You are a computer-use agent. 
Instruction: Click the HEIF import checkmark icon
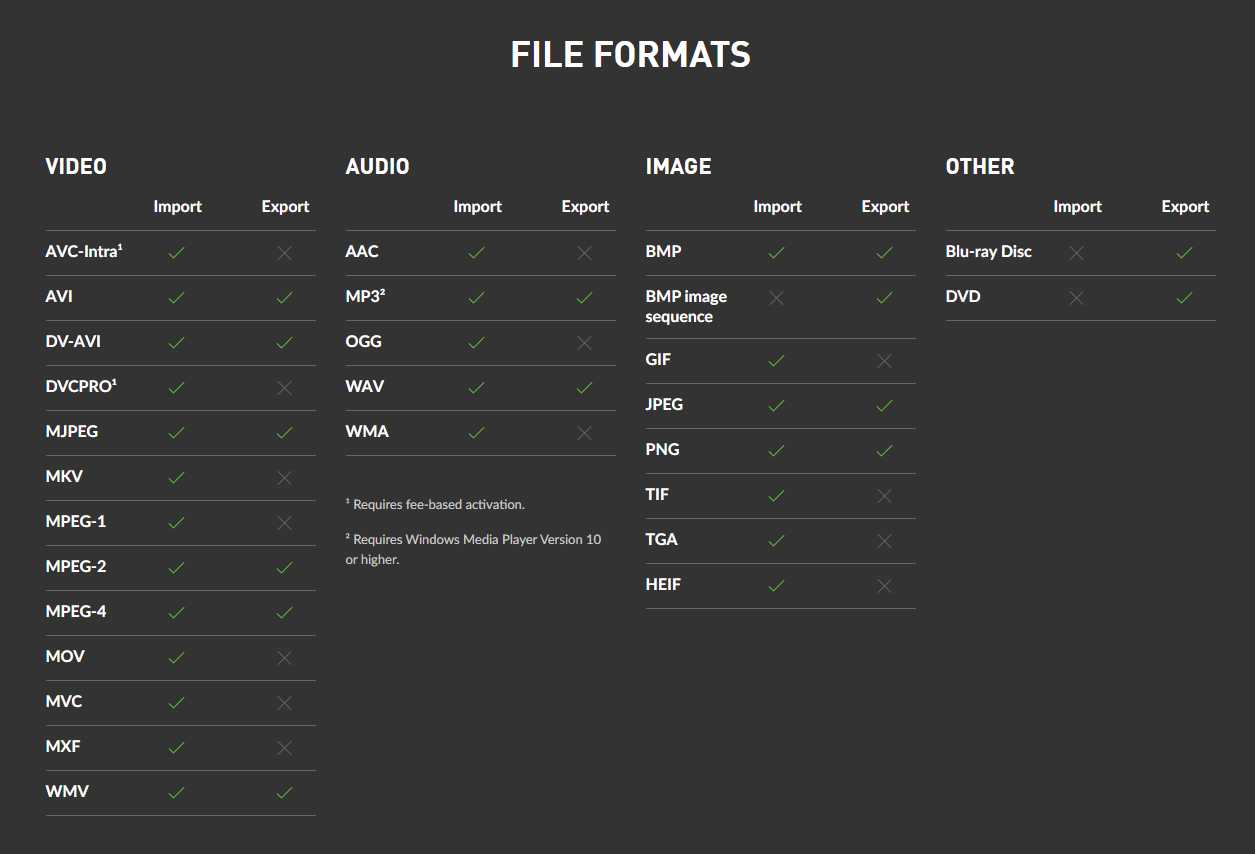click(x=777, y=586)
